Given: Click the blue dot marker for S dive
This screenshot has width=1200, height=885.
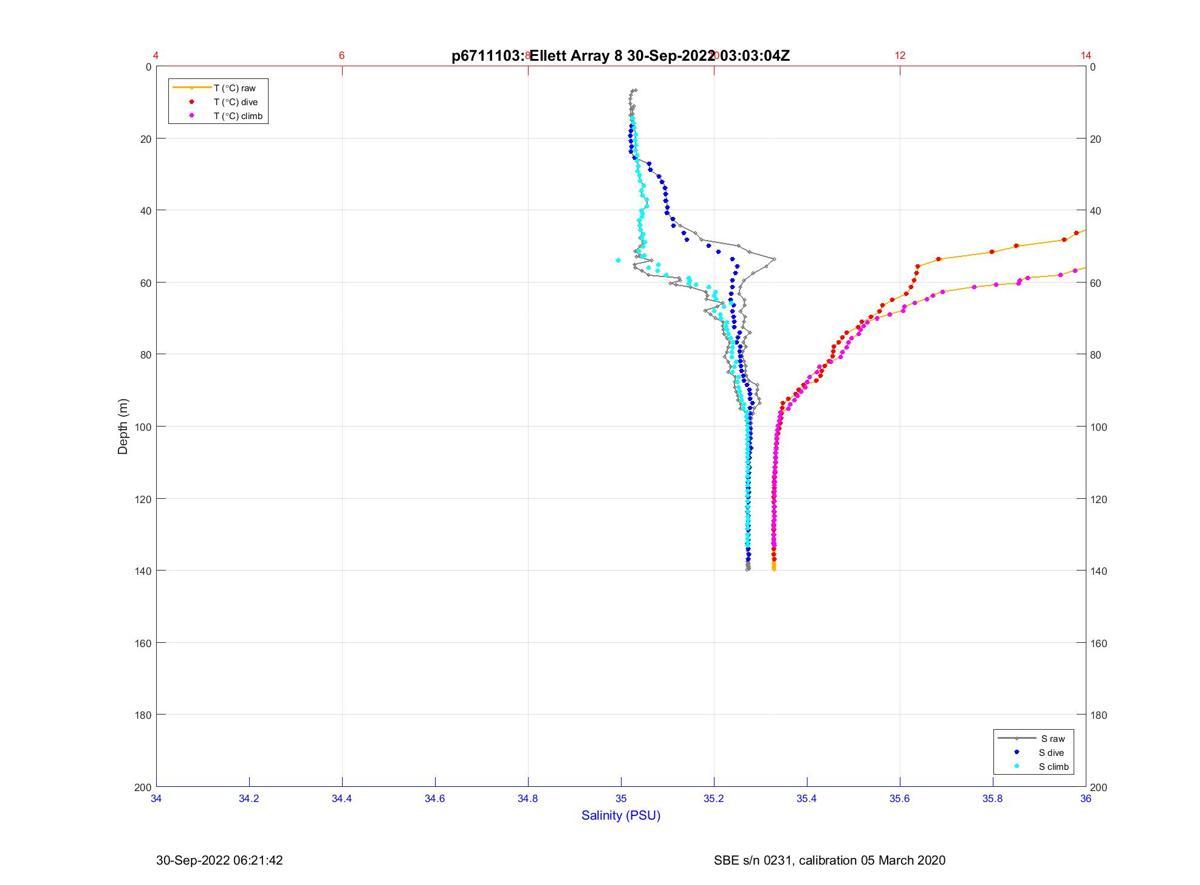Looking at the screenshot, I should click(1016, 752).
